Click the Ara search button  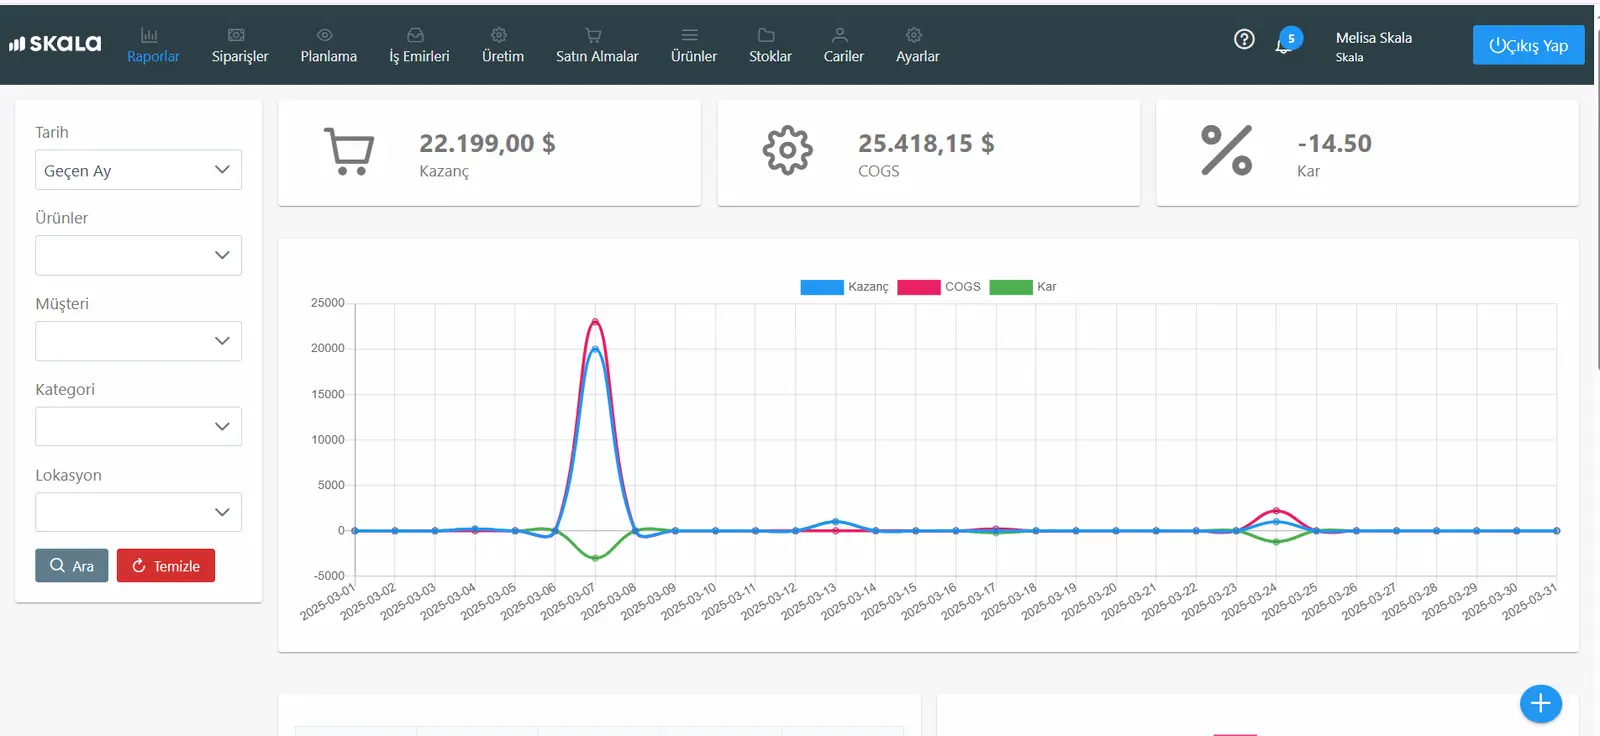[x=72, y=566]
